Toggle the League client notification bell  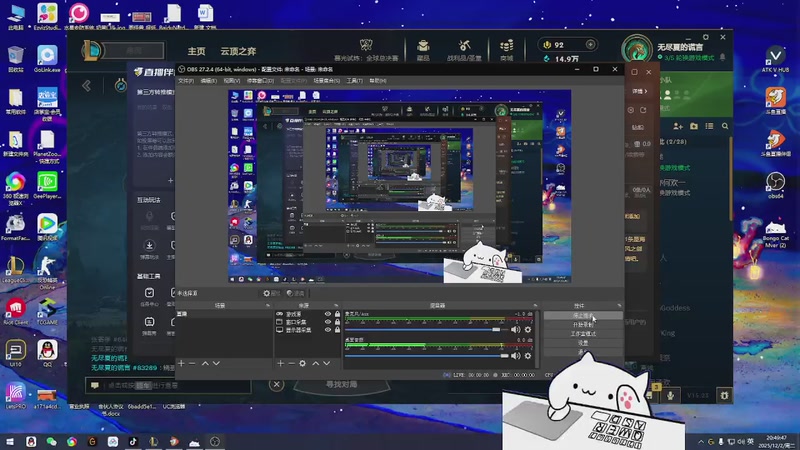pos(722,57)
